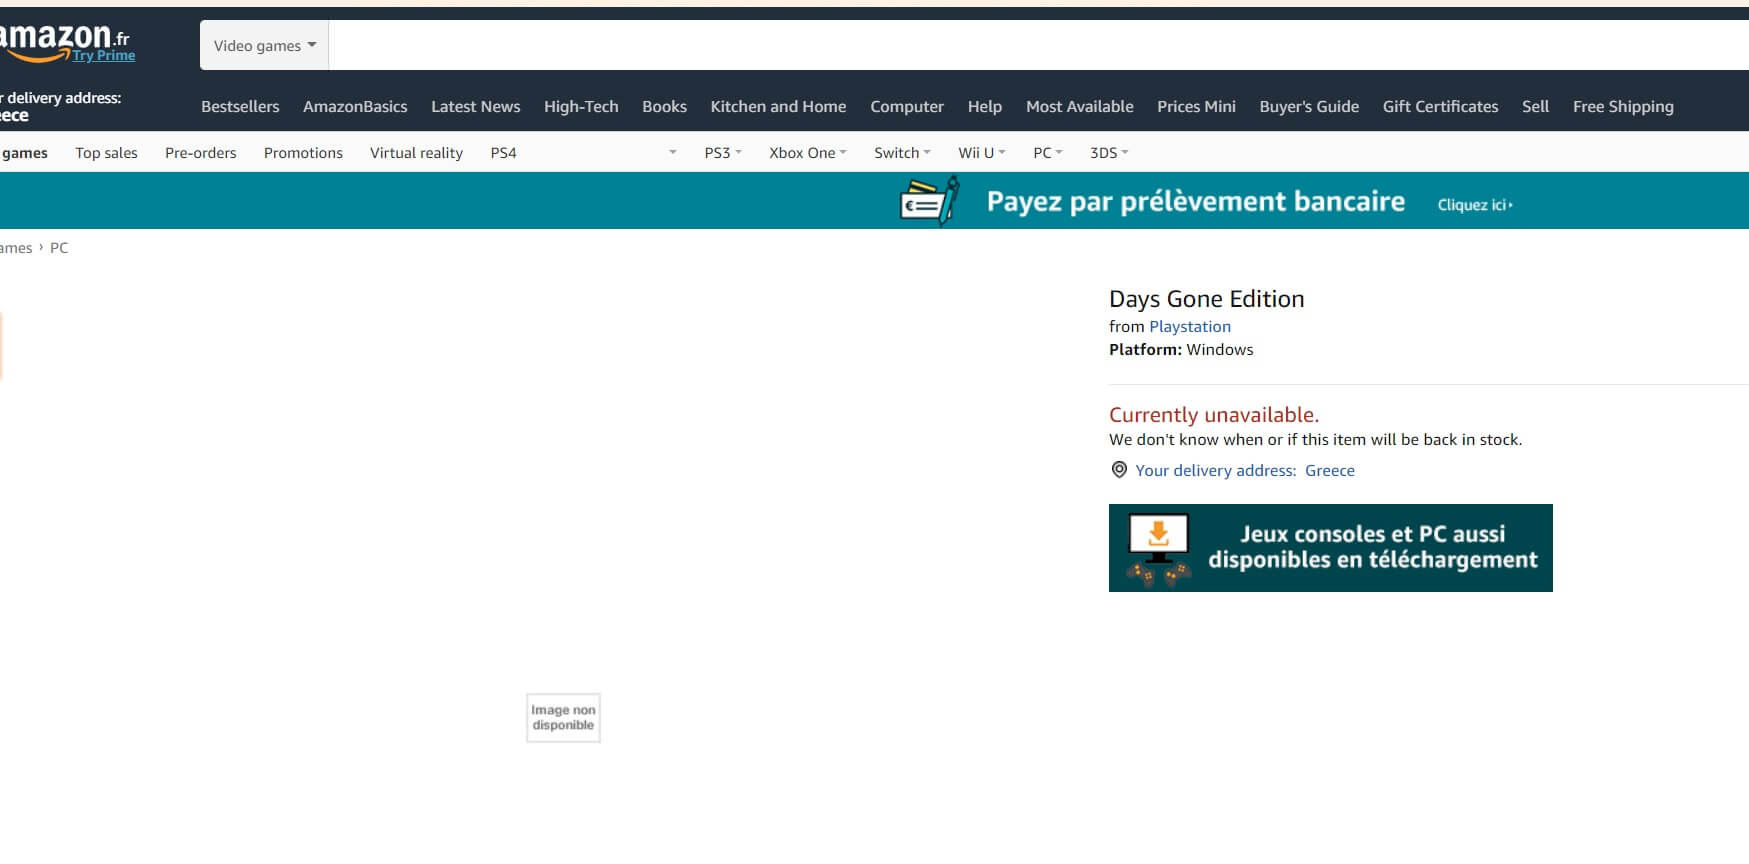Screen dimensions: 1749x864
Task: Click the "Image non disponible" placeholder thumbnail
Action: pos(563,718)
